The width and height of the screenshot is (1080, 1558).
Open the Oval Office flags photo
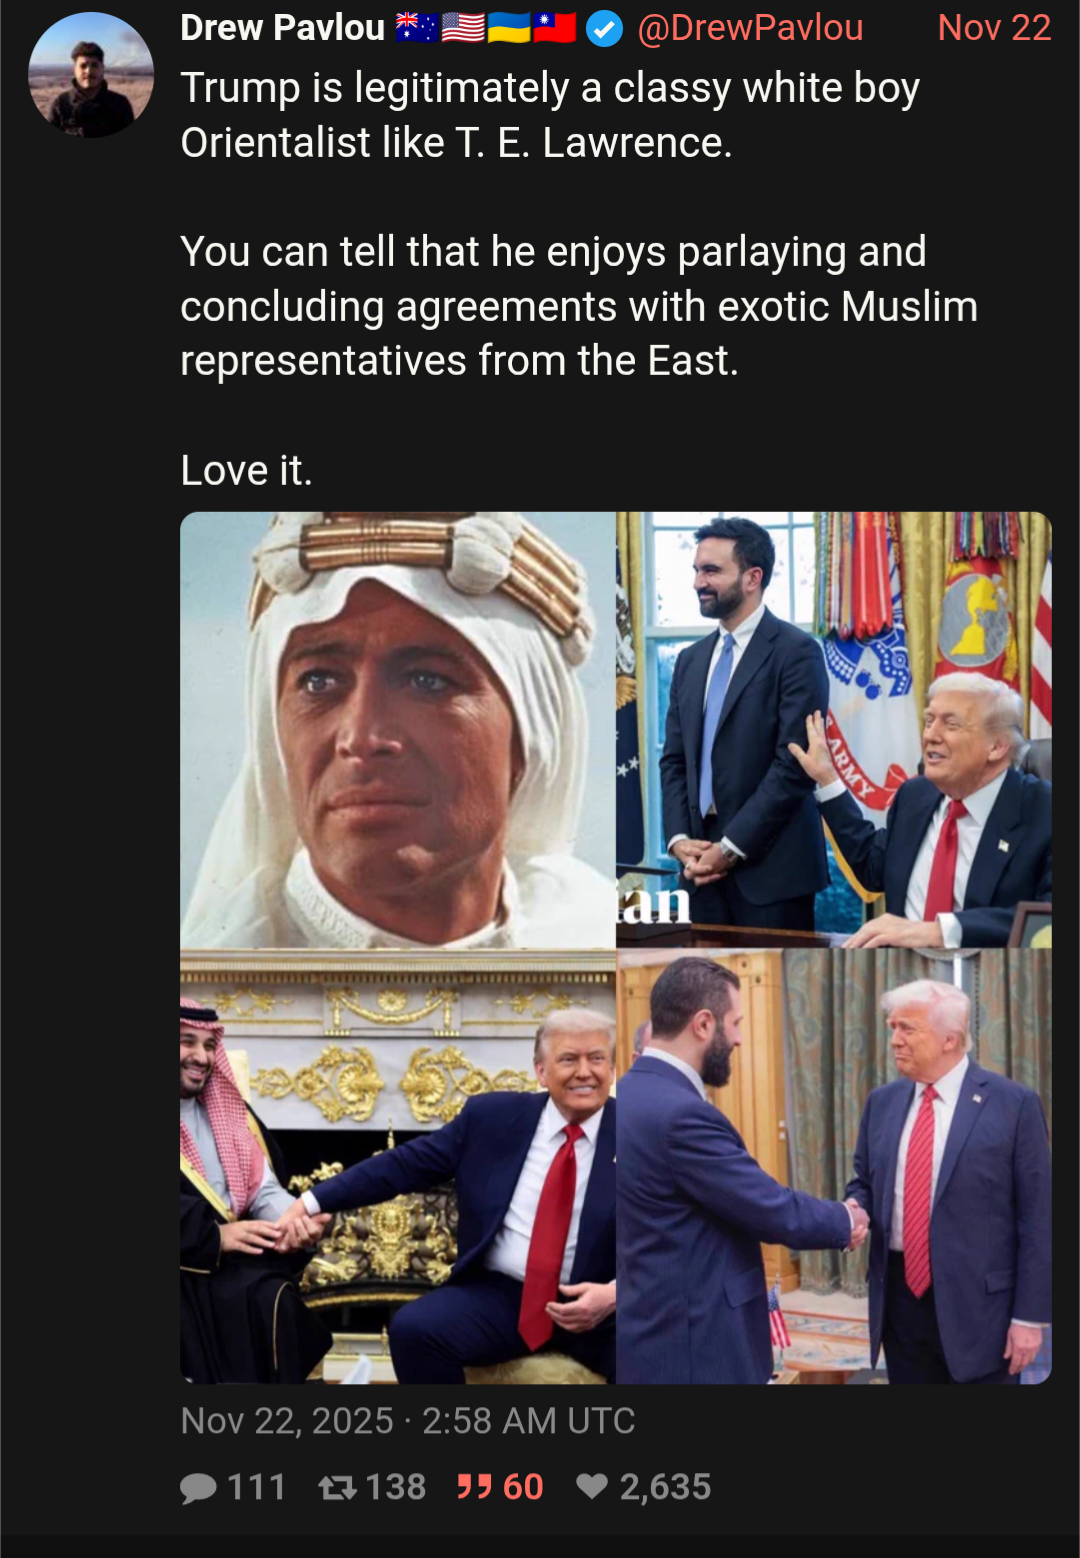[834, 729]
